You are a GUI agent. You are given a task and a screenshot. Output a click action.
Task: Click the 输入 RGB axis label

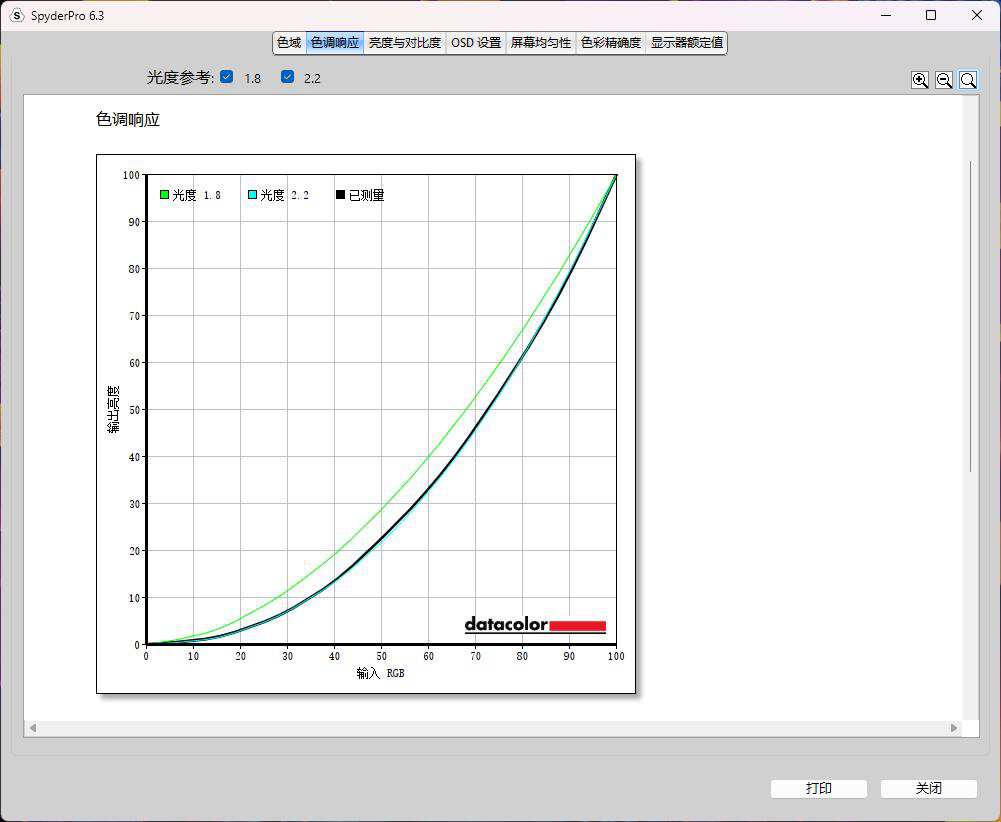pyautogui.click(x=380, y=673)
